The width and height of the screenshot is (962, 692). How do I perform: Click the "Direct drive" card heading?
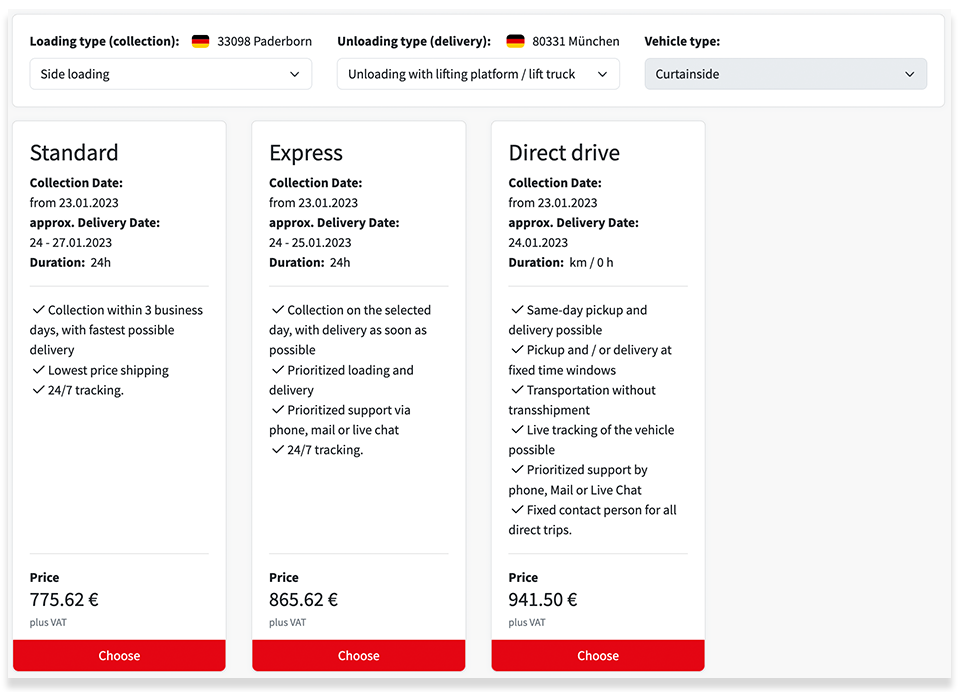[x=563, y=153]
